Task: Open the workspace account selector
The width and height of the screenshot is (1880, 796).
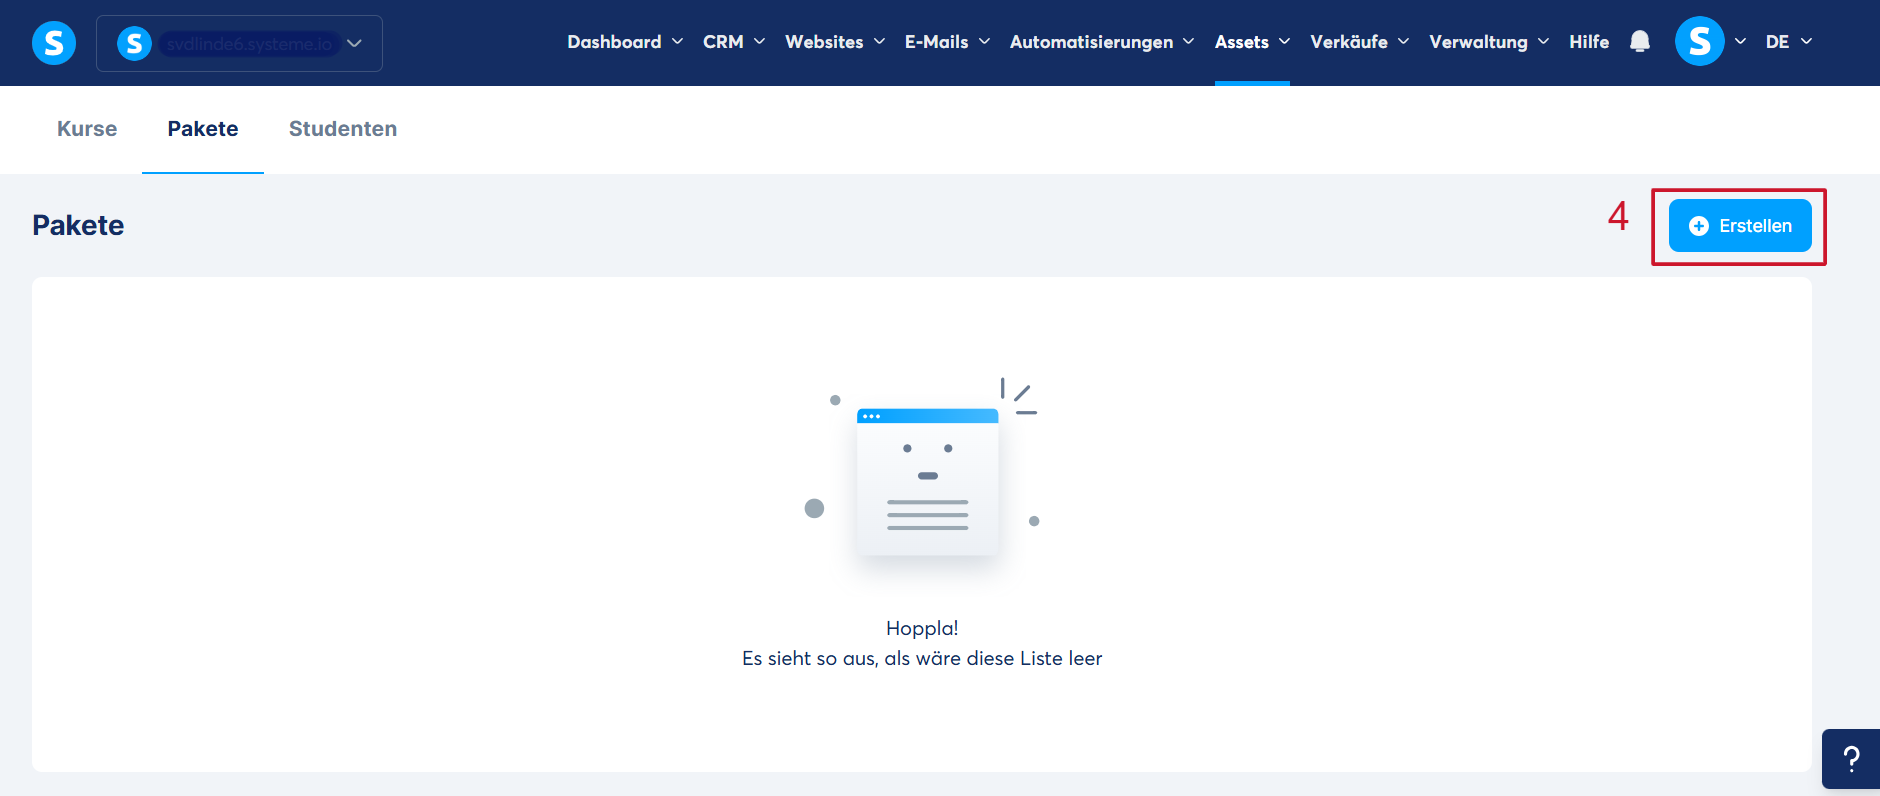Action: [239, 43]
